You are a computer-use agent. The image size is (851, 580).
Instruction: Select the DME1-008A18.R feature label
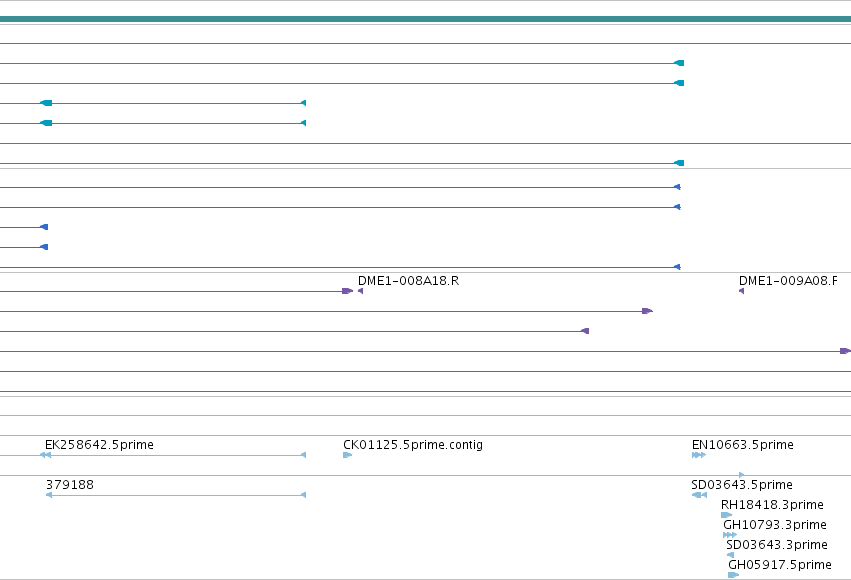[x=408, y=281]
